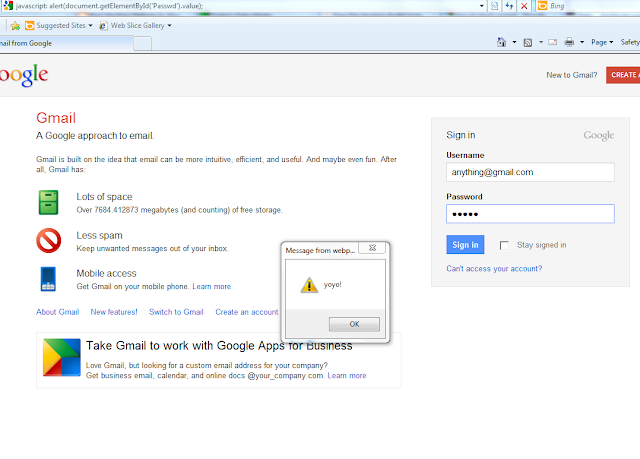Image resolution: width=640 pixels, height=459 pixels.
Task: Open the address bar history dropdown arrow
Action: tap(482, 6)
